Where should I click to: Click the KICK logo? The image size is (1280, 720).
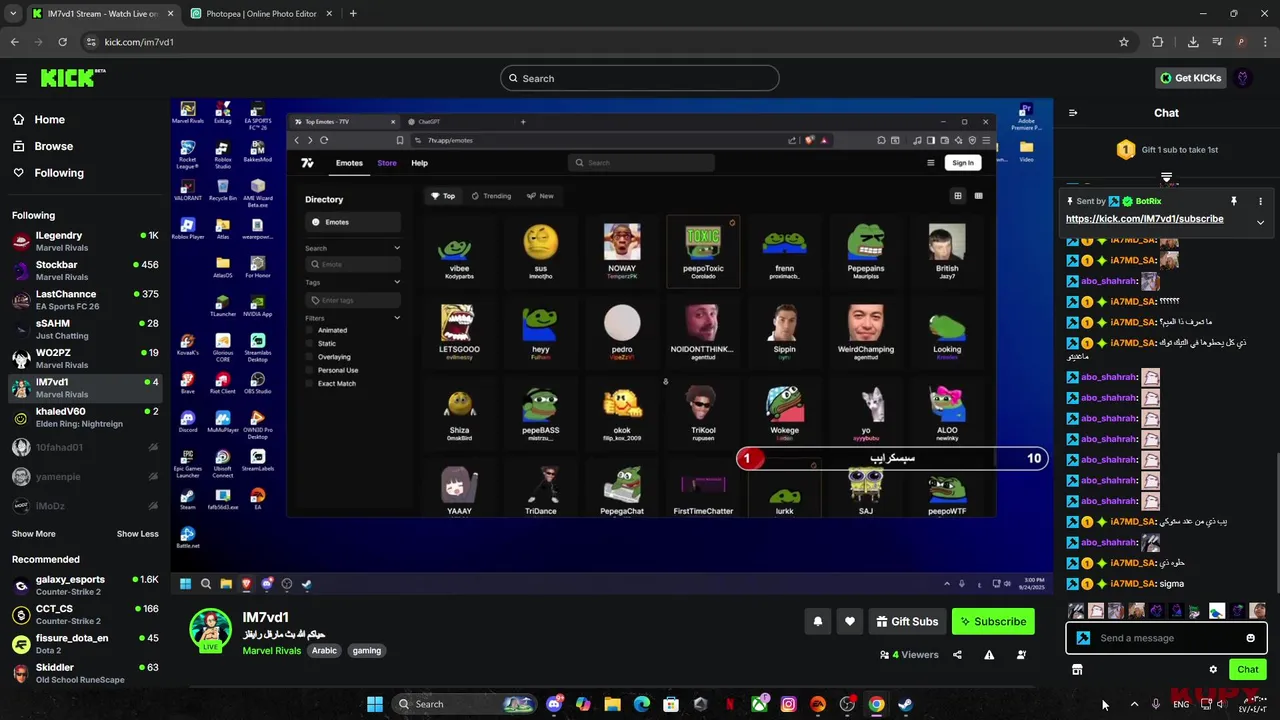click(x=73, y=78)
